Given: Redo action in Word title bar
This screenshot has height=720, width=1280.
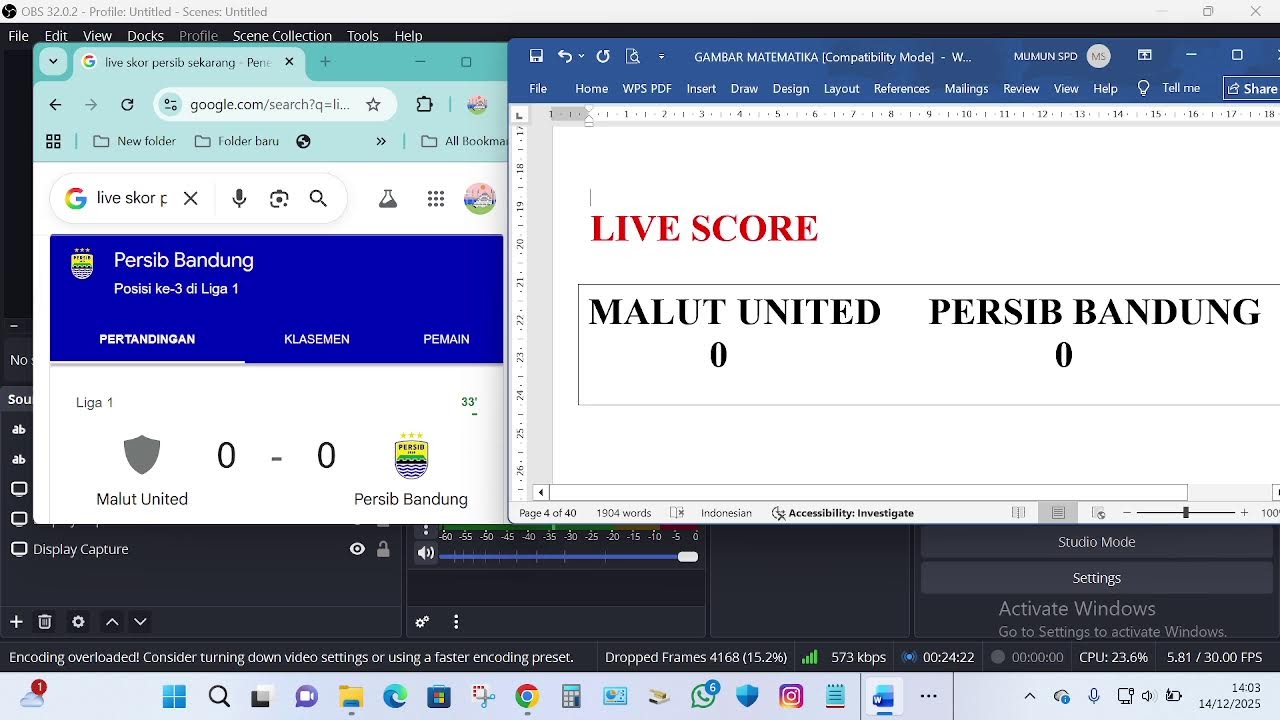Looking at the screenshot, I should pyautogui.click(x=603, y=57).
